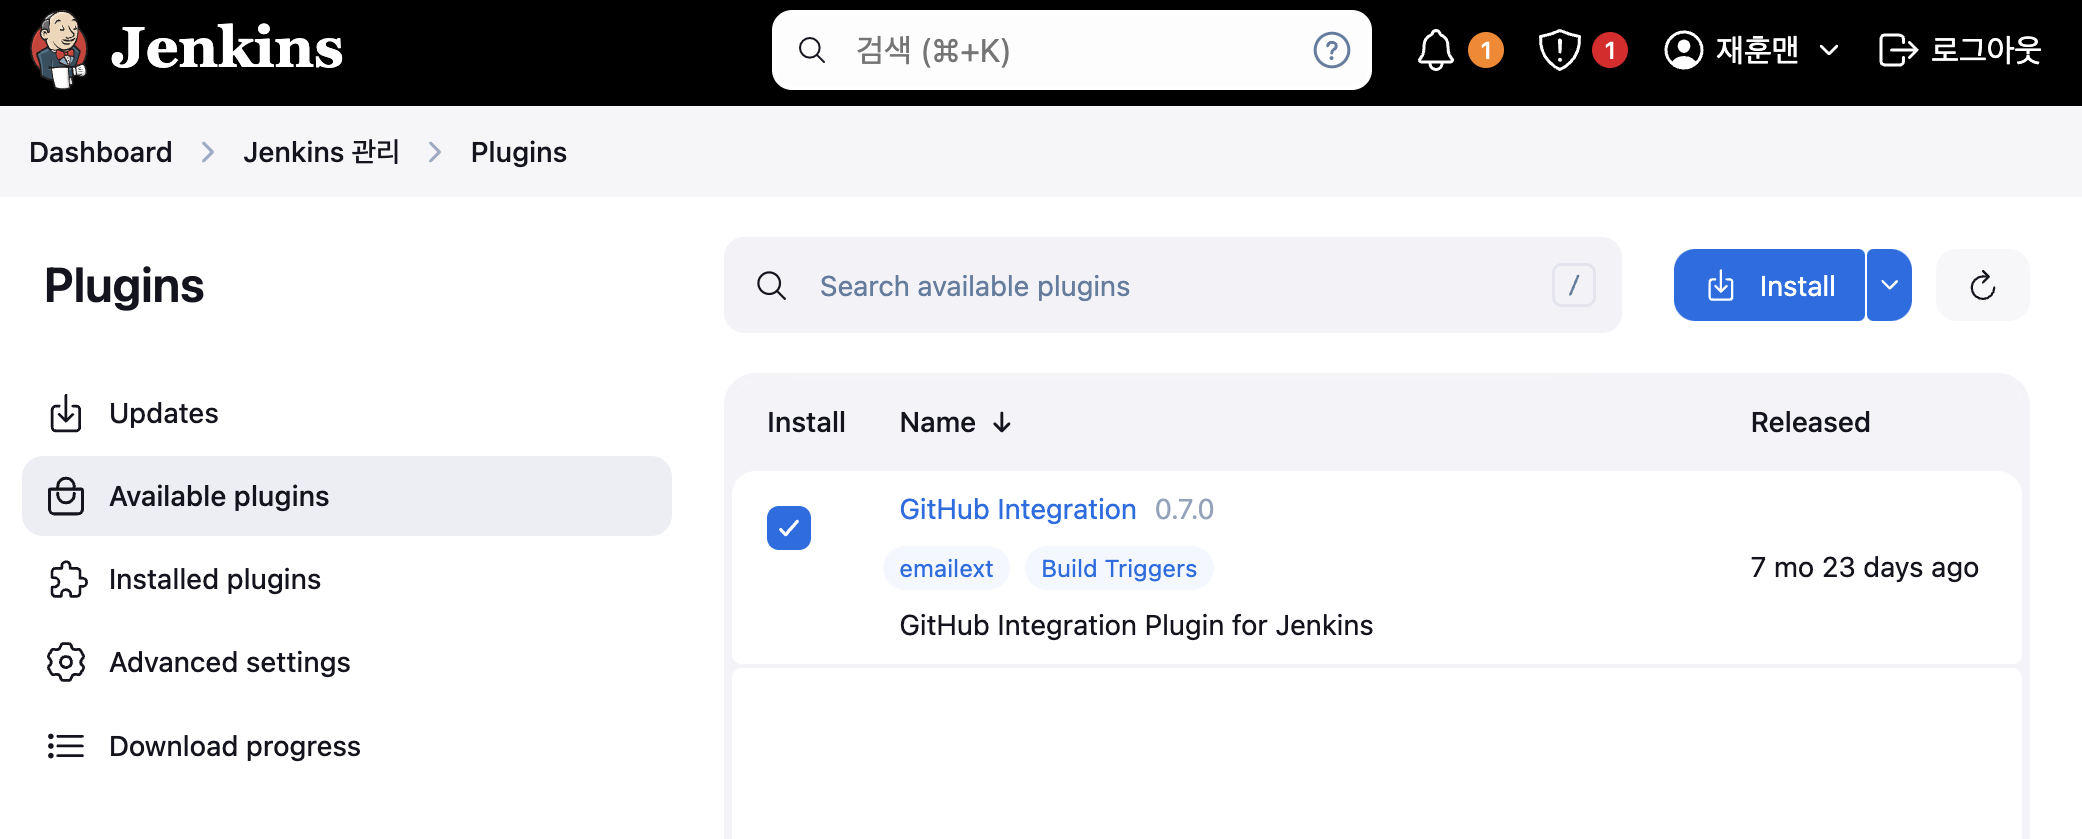Go to Jenkins 관리 breadcrumb
This screenshot has width=2082, height=839.
(x=321, y=152)
